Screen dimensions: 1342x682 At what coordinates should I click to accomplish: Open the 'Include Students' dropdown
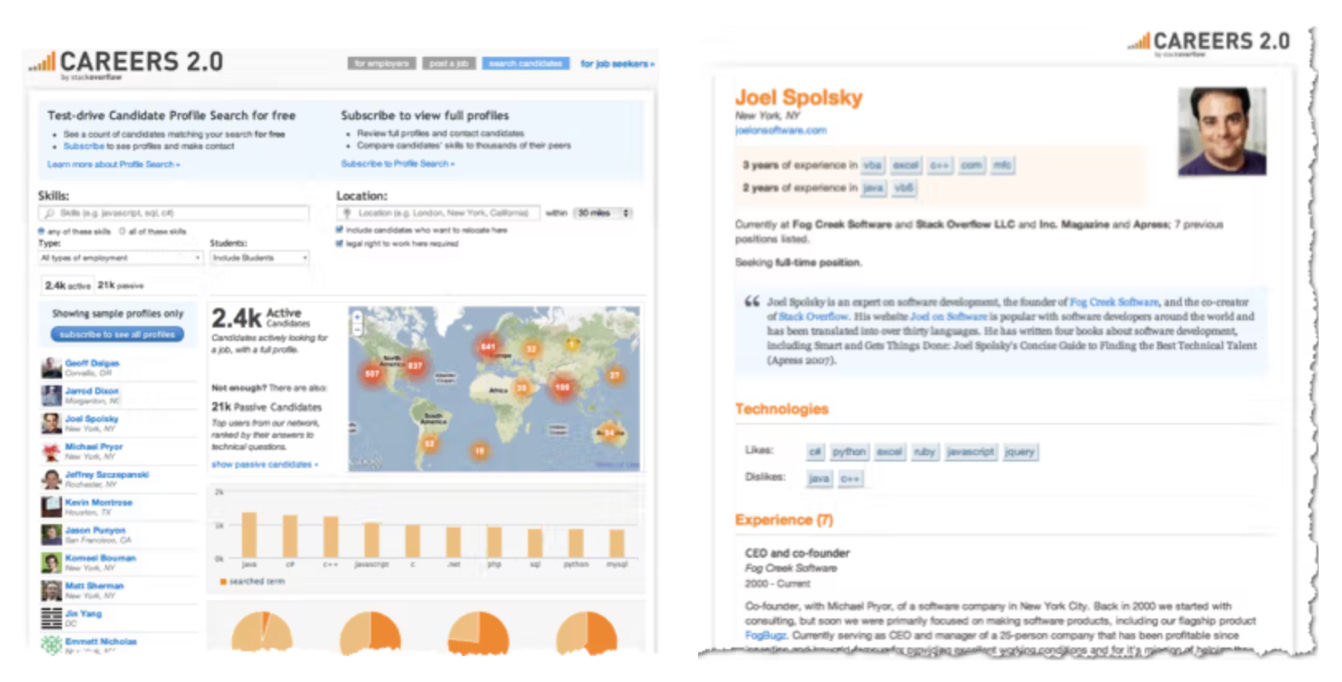tap(259, 258)
